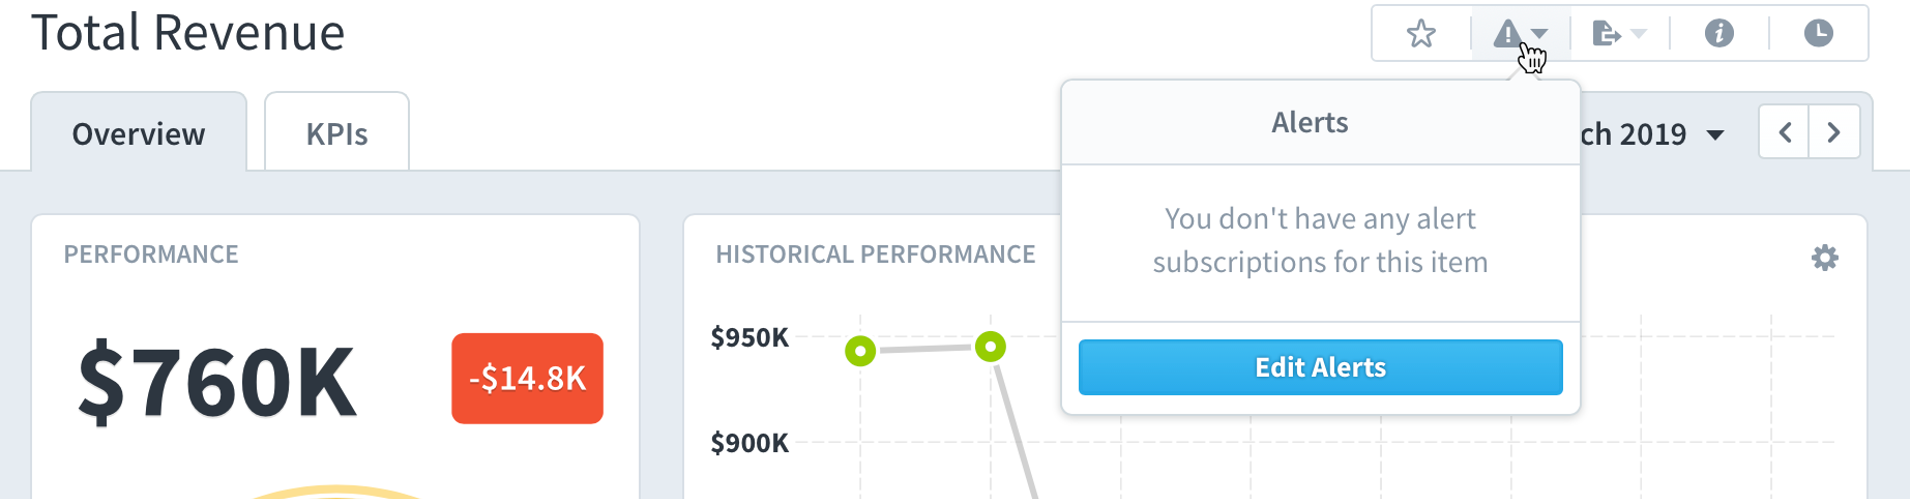Click the $760K performance value
1910x499 pixels.
tap(216, 381)
